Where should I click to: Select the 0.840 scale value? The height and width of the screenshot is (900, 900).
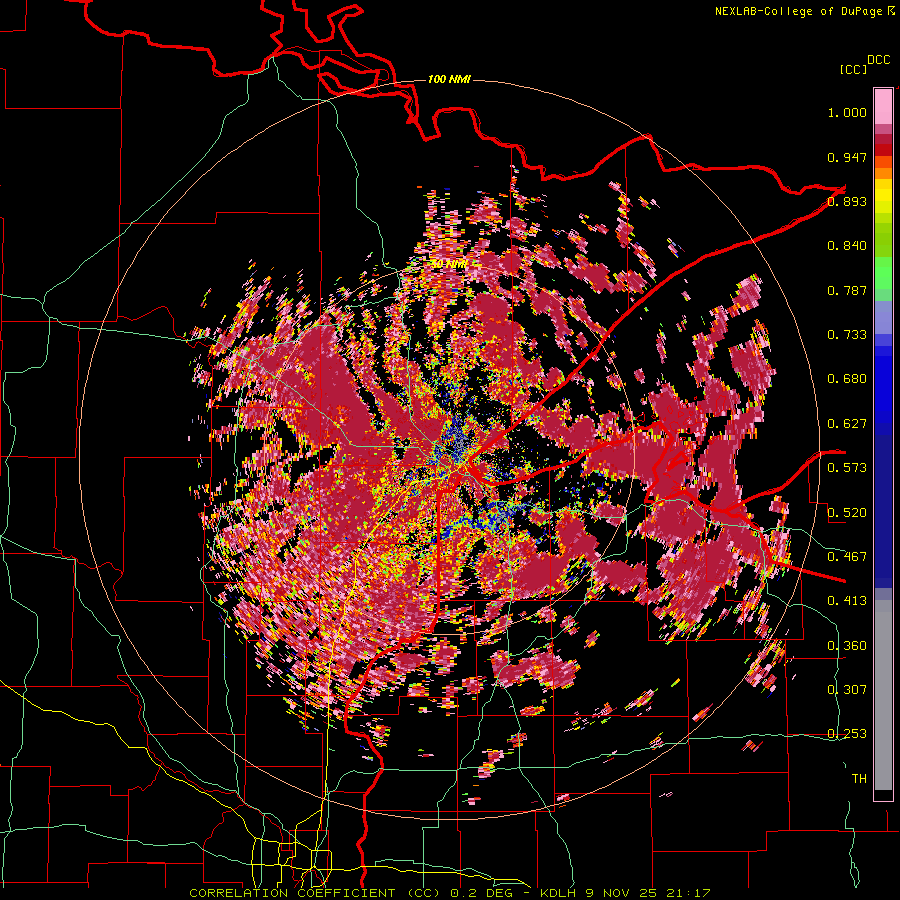click(x=847, y=246)
